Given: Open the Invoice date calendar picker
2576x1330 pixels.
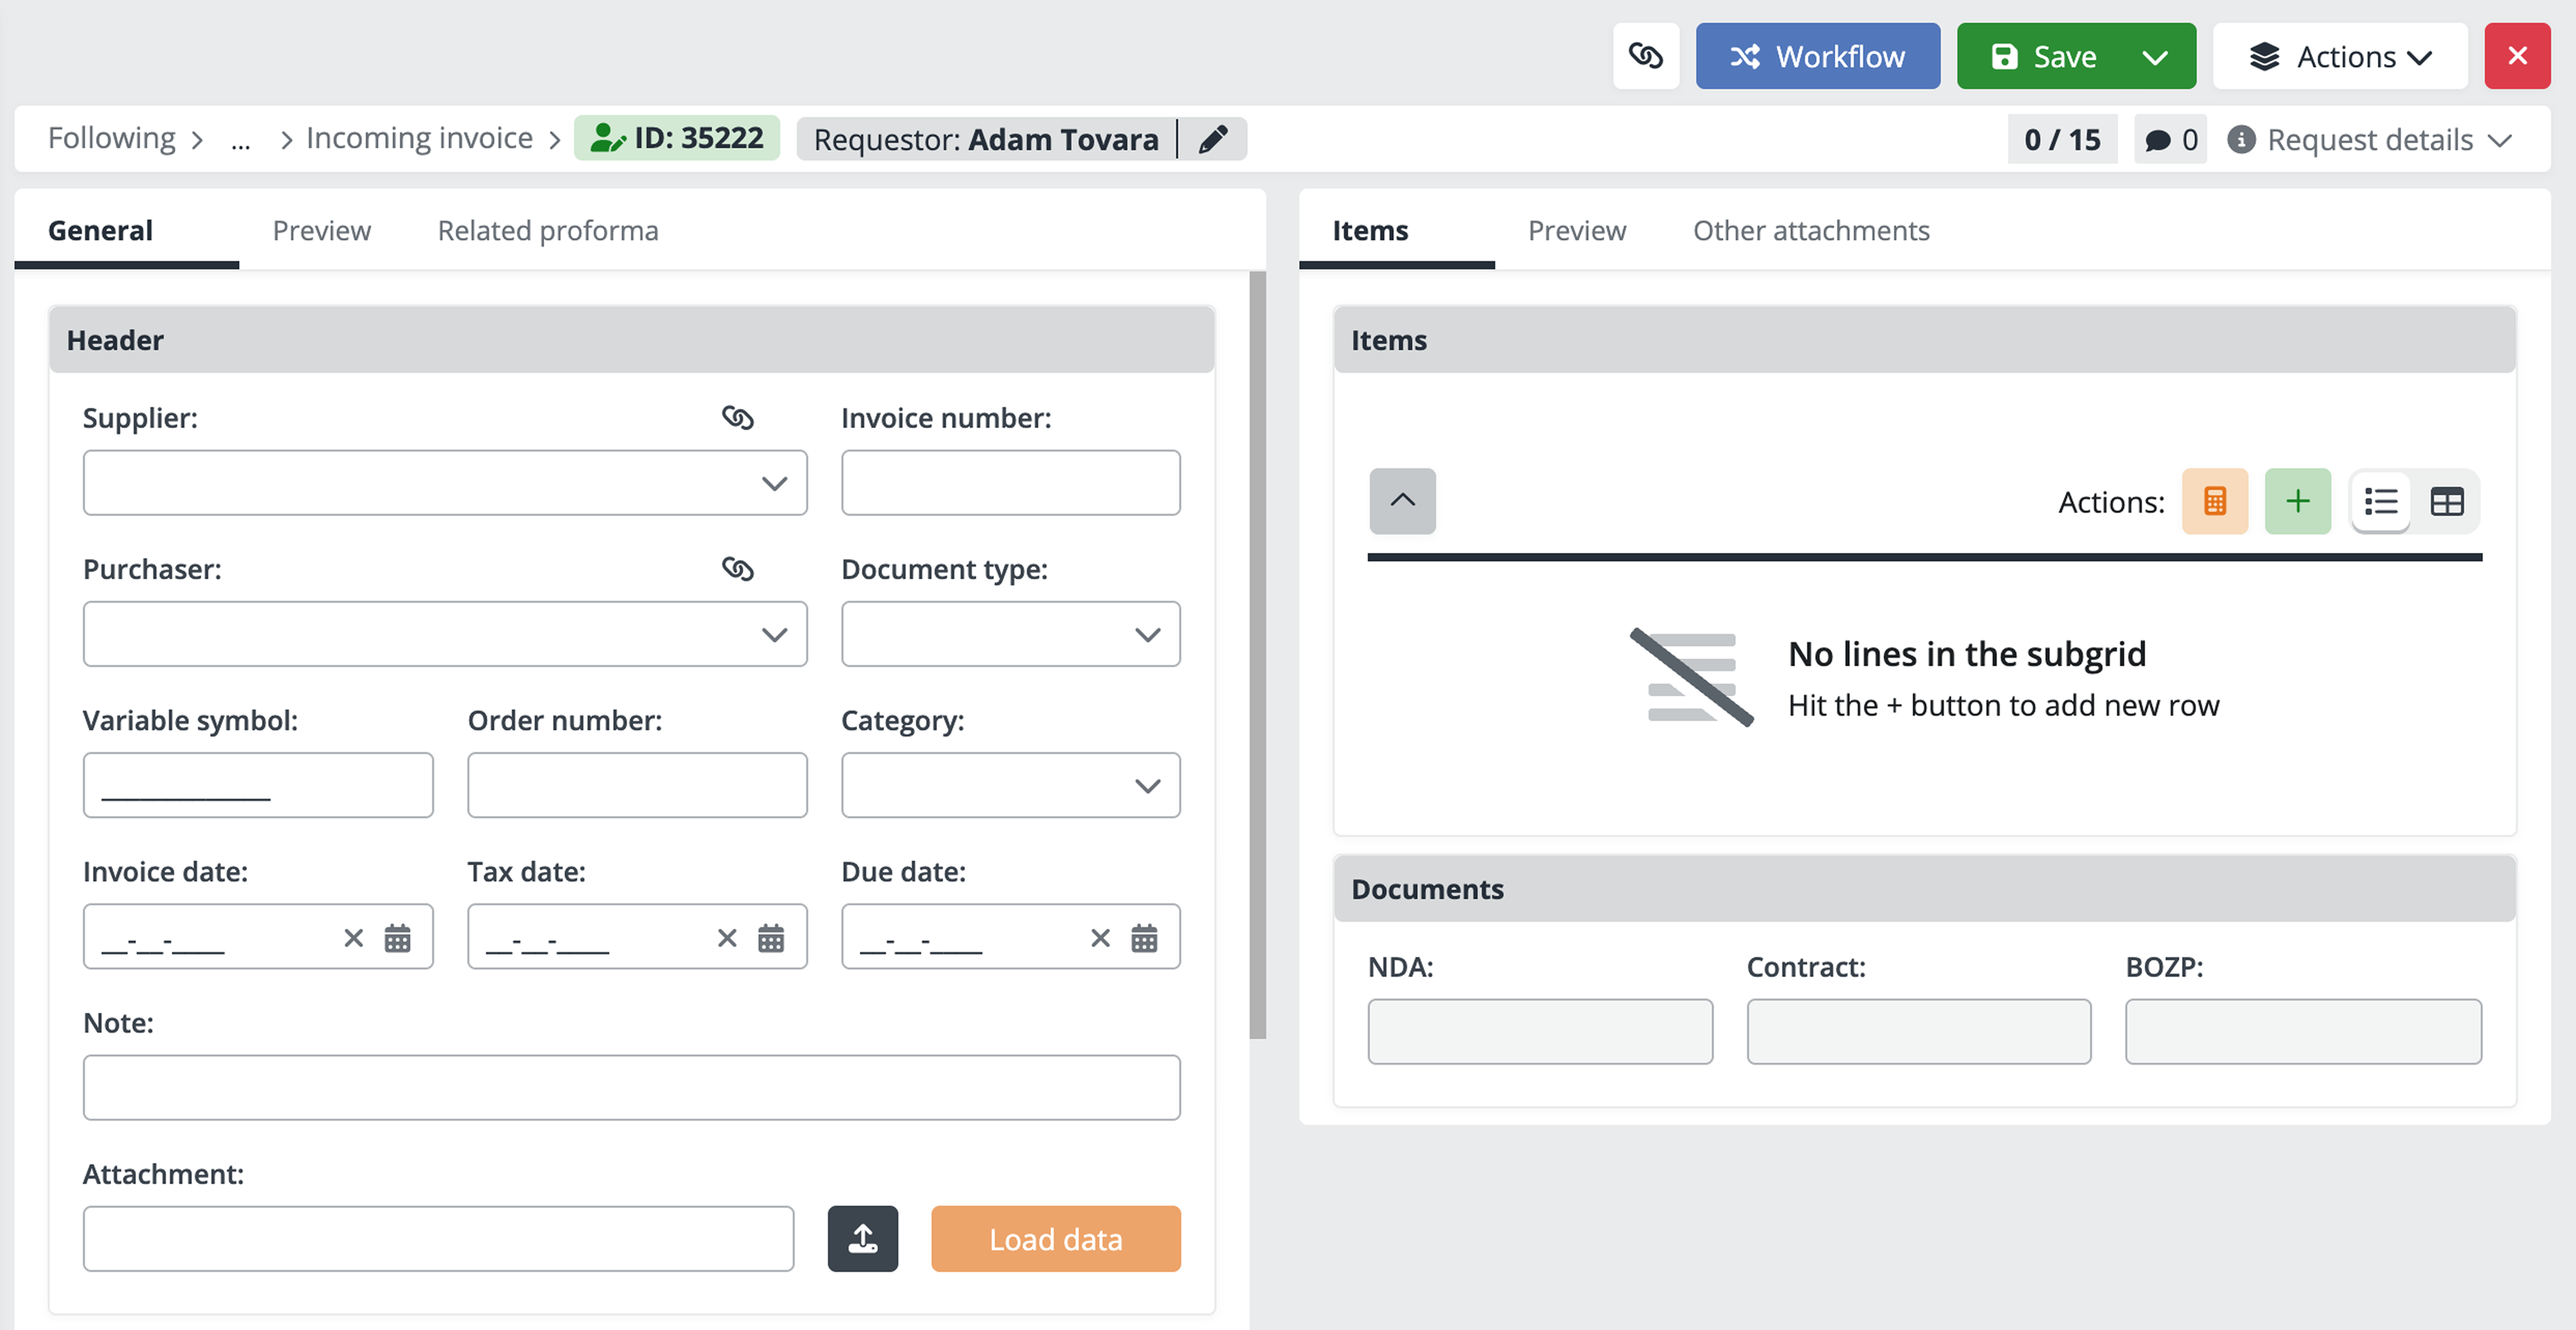Looking at the screenshot, I should pyautogui.click(x=397, y=938).
